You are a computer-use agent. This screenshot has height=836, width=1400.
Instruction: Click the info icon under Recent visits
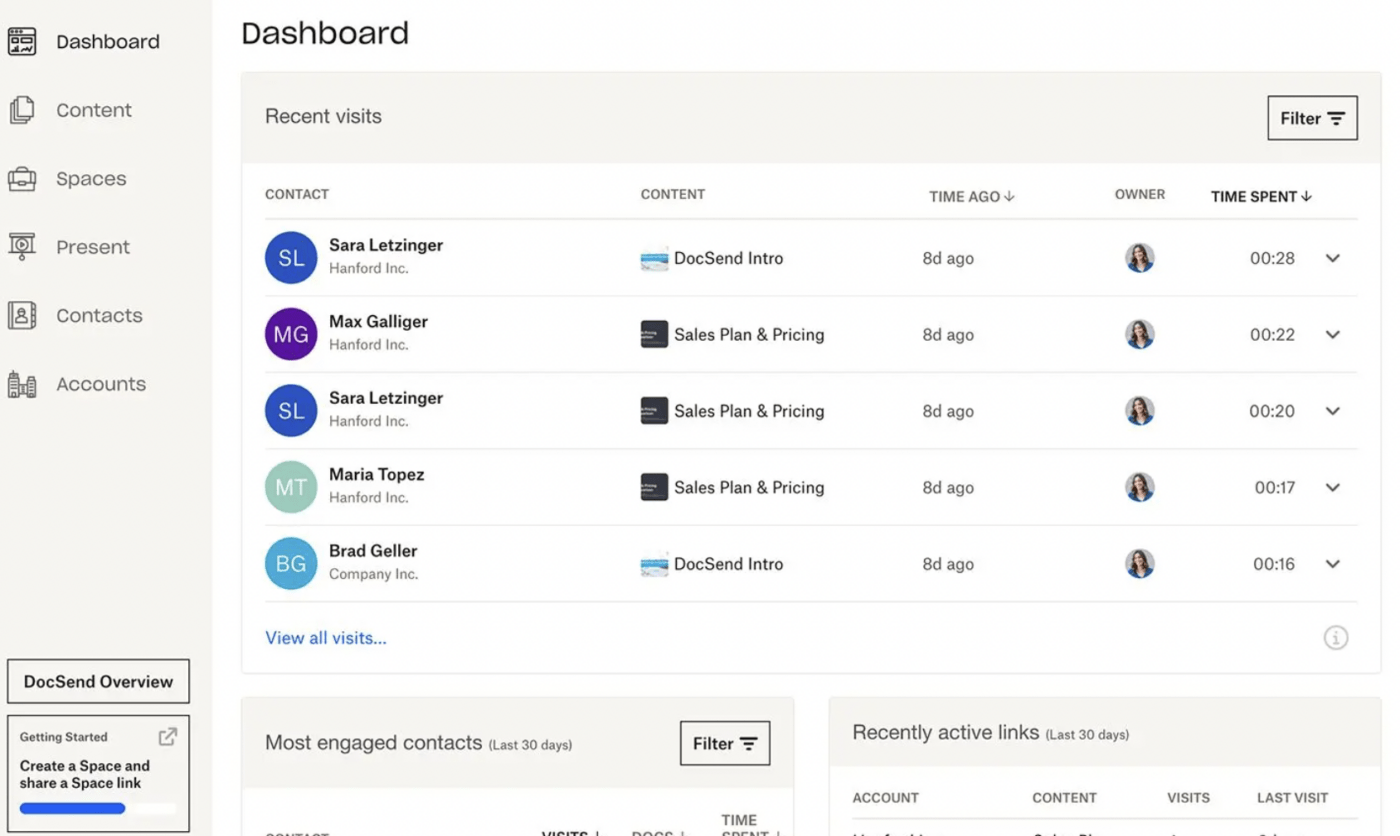[x=1336, y=638]
